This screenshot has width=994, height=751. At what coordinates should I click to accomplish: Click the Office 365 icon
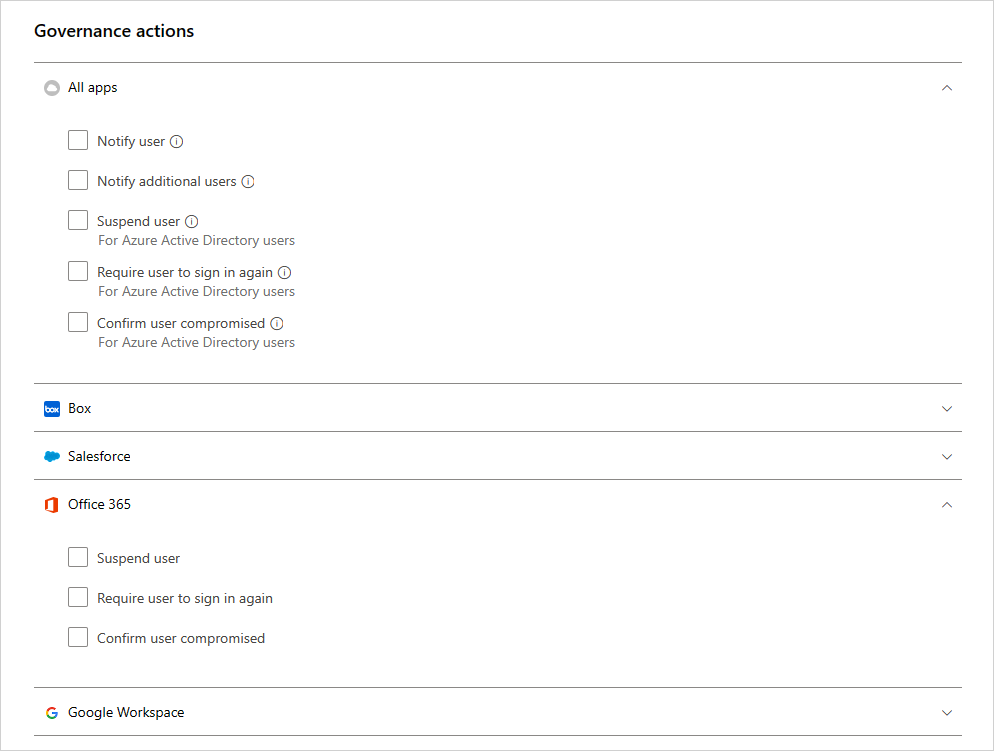[x=51, y=504]
